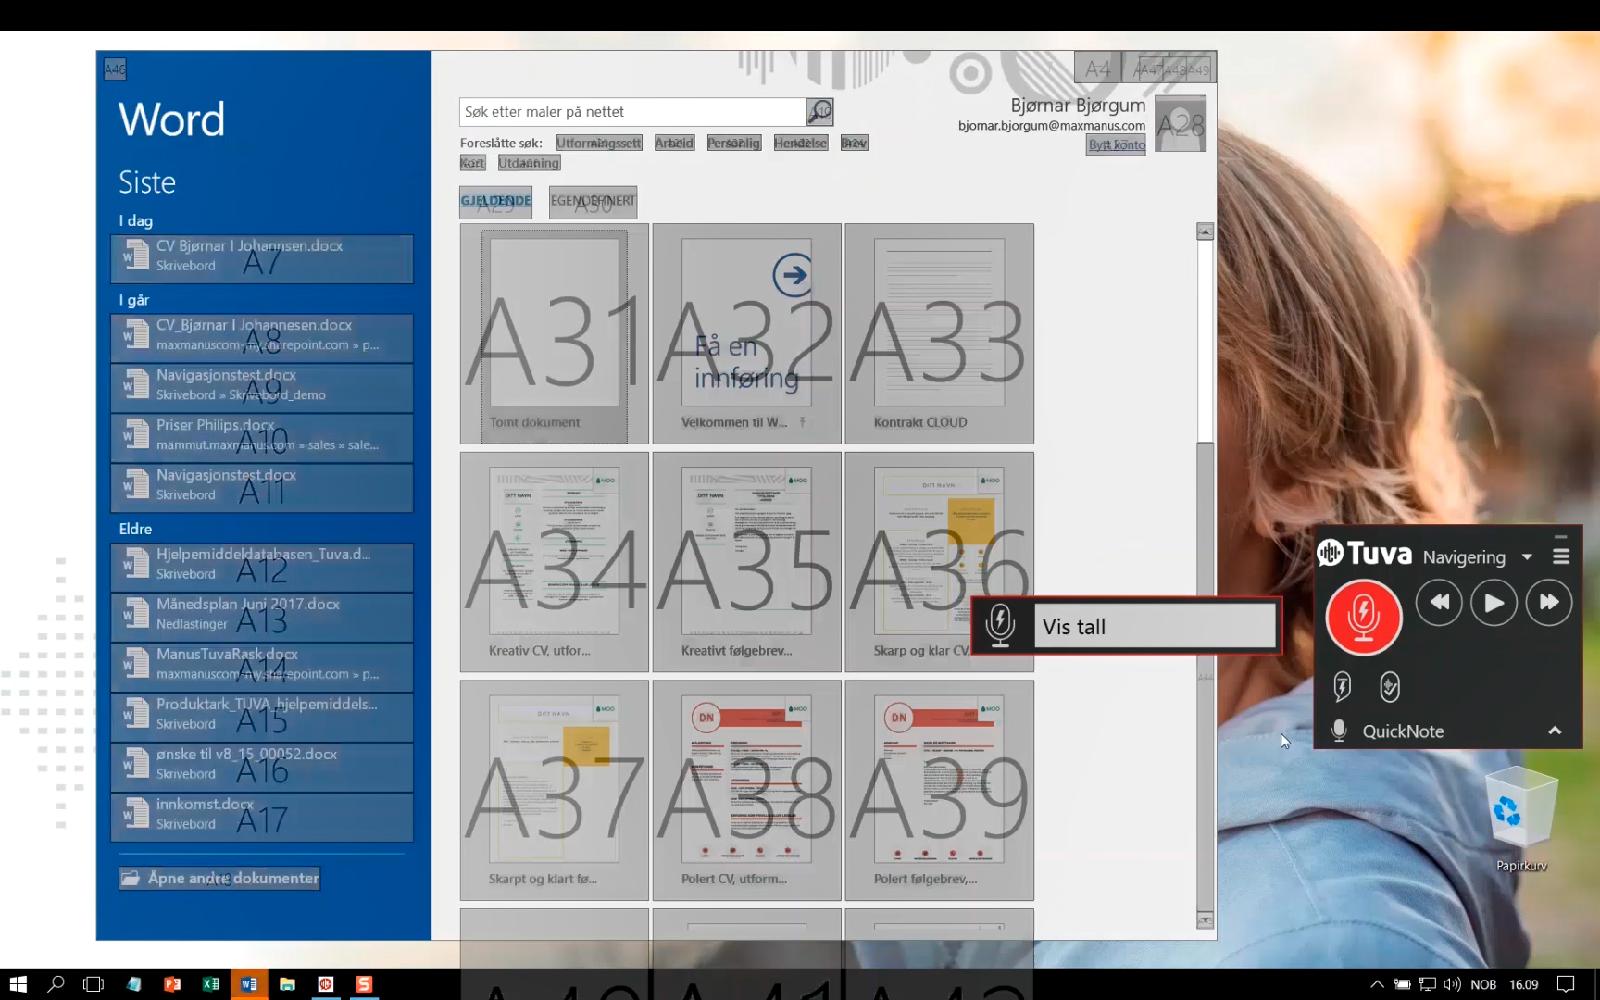Click the red Tuva microphone record button

[1363, 617]
